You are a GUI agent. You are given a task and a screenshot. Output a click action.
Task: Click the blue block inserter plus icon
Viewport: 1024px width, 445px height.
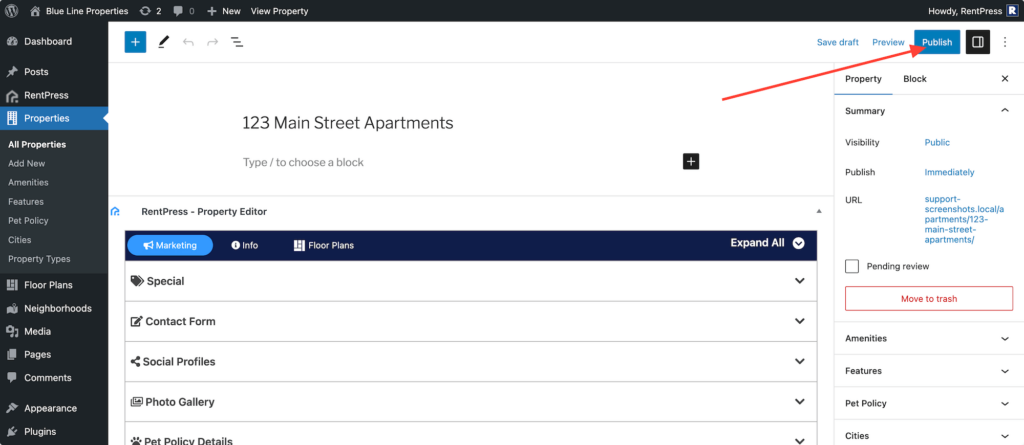coord(135,42)
